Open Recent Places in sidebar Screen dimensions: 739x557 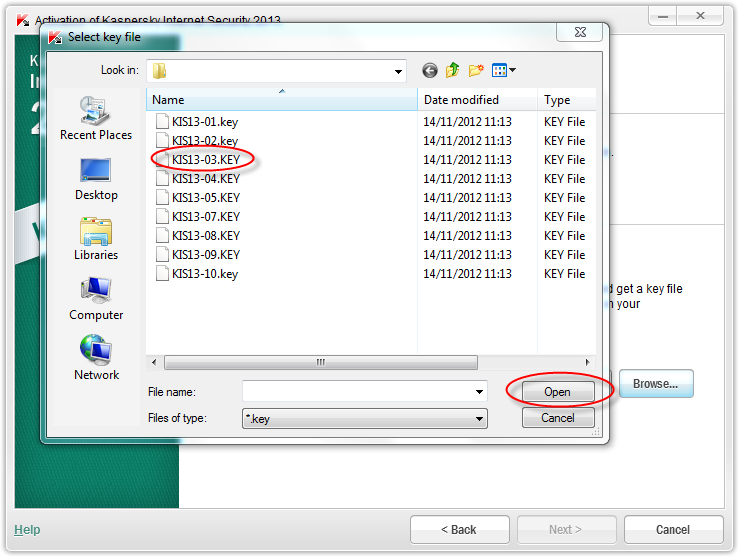(x=96, y=118)
